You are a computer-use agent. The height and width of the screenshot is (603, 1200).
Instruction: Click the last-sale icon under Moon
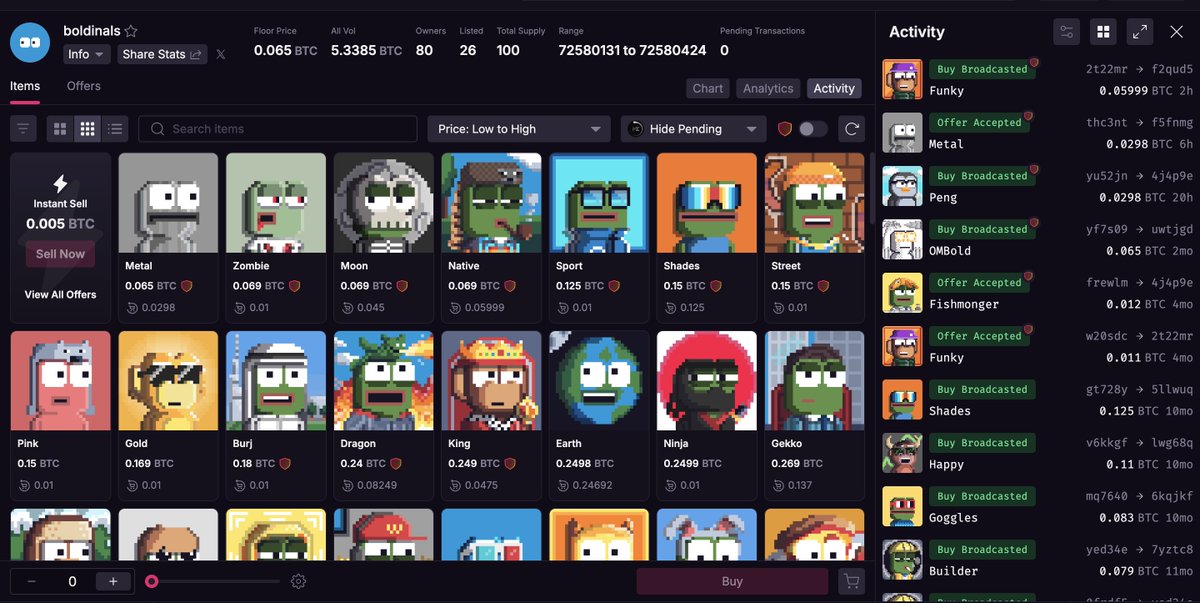pyautogui.click(x=346, y=307)
